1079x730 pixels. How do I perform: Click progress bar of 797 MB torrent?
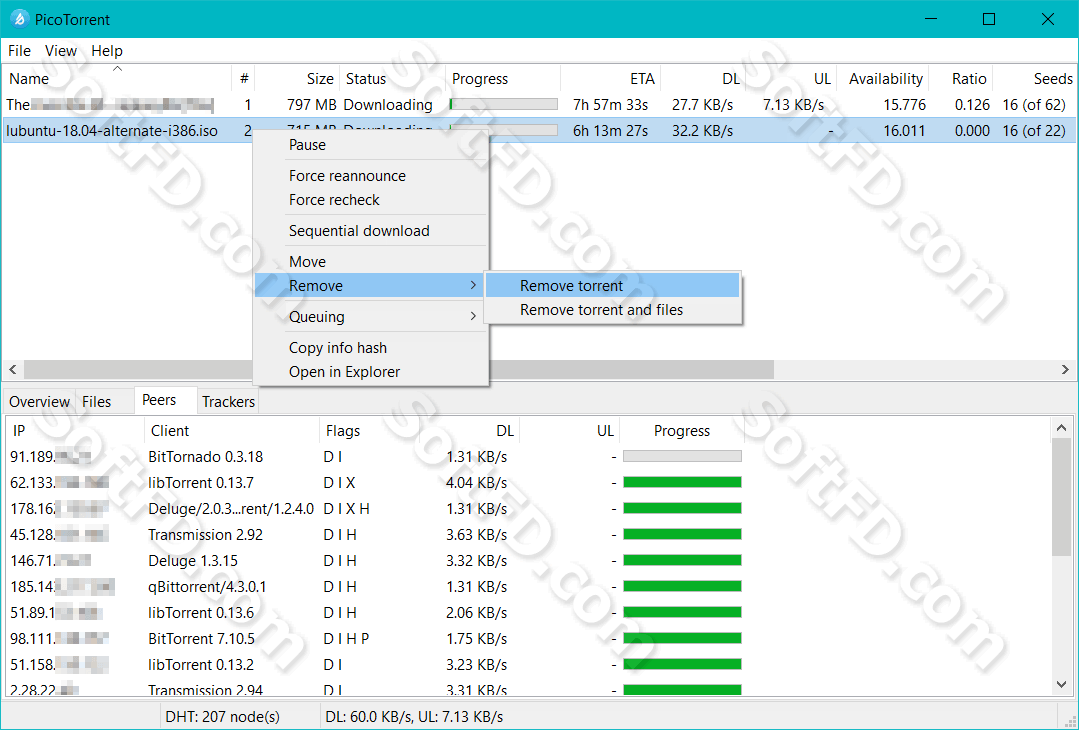pos(504,105)
